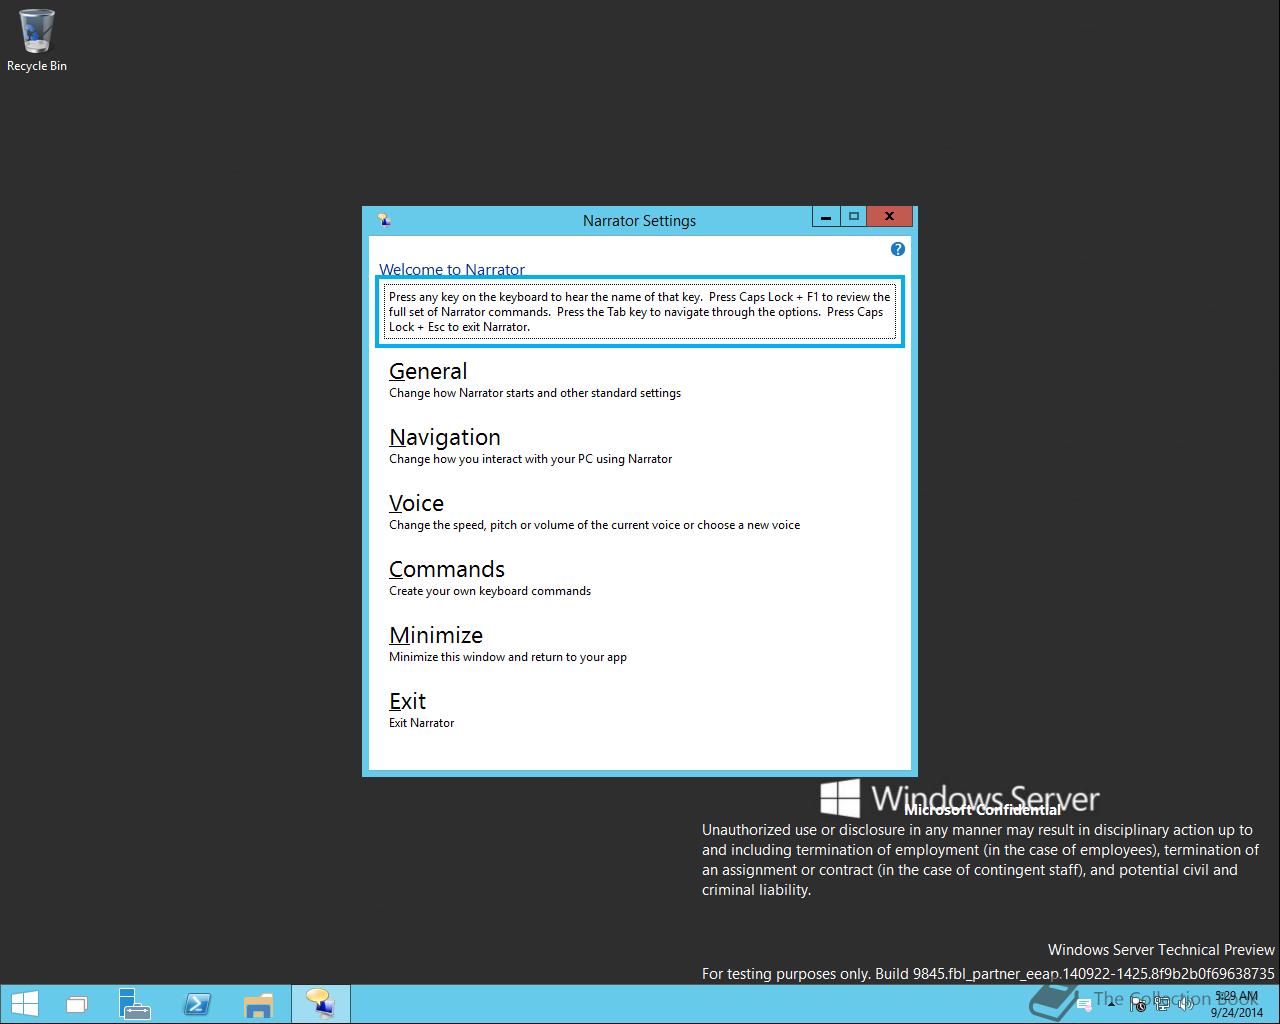Open File Explorer from the taskbar
1280x1024 pixels.
point(258,1005)
